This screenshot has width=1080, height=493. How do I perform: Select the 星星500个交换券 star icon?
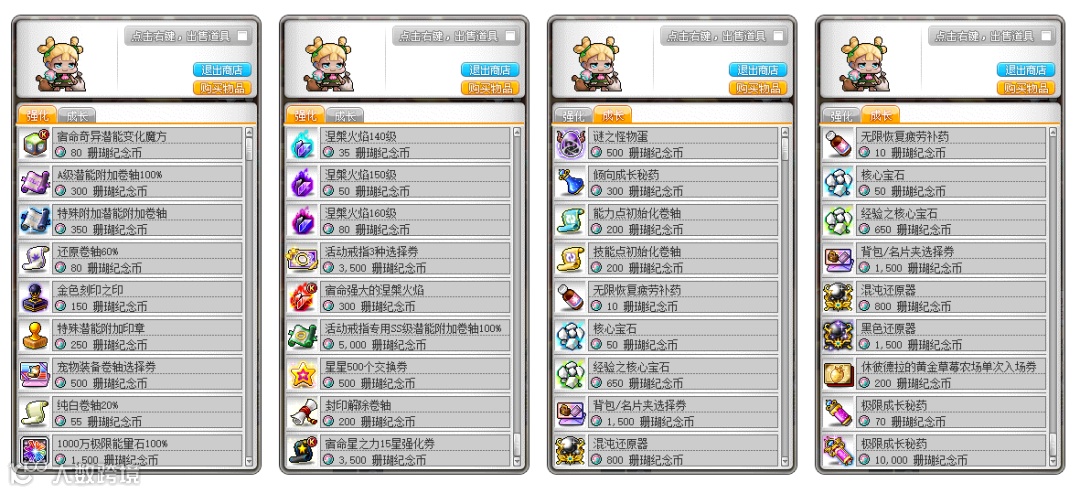[x=300, y=374]
